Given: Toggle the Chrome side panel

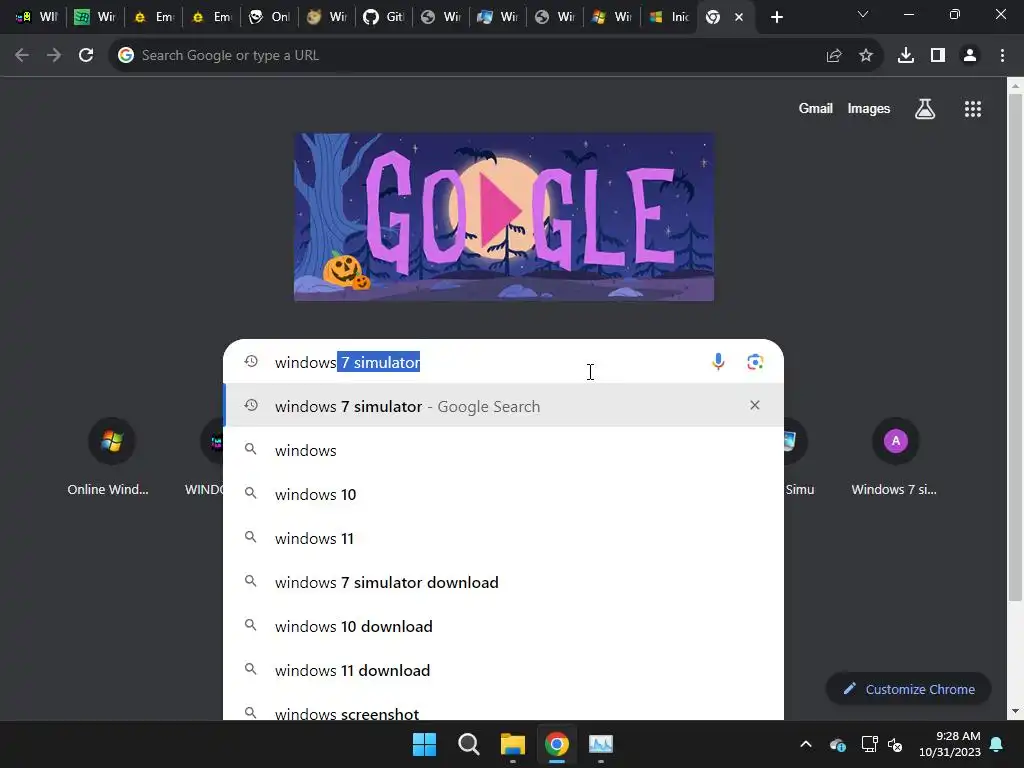Looking at the screenshot, I should pos(938,56).
